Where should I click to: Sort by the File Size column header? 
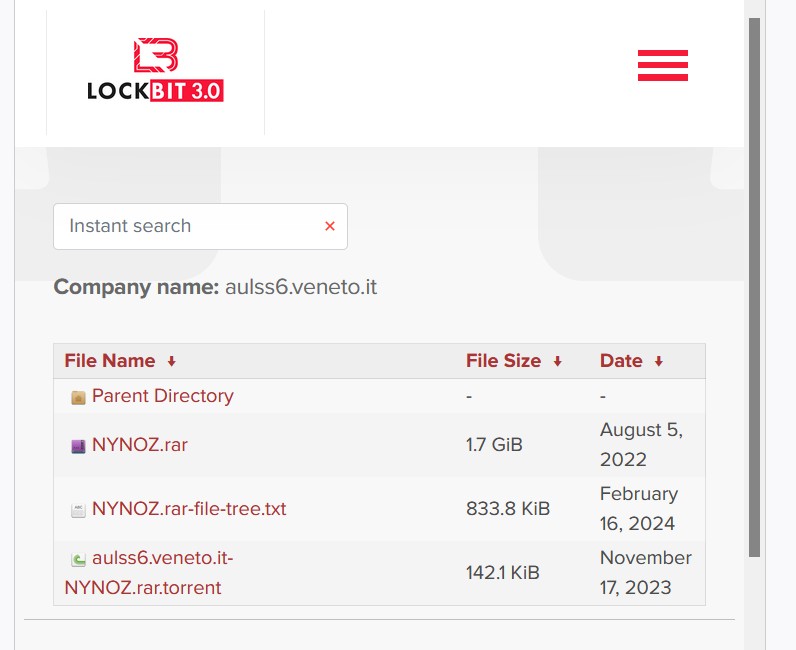tap(503, 361)
